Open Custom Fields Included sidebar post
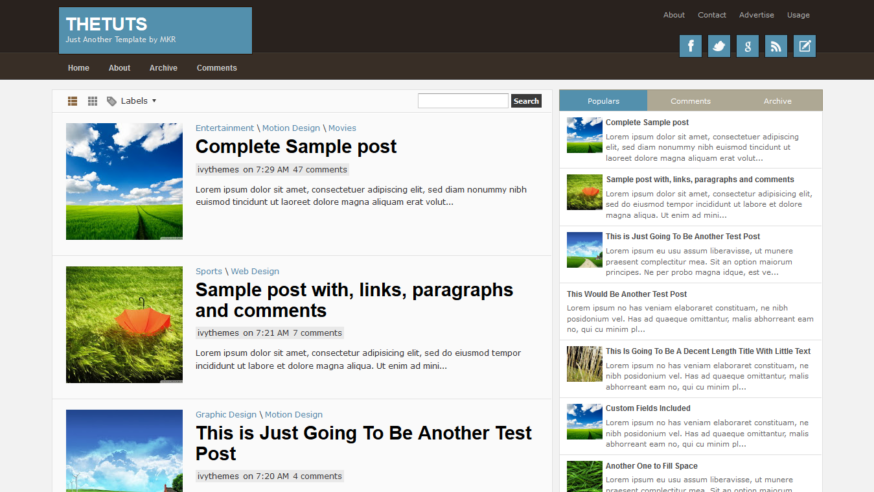Image resolution: width=874 pixels, height=492 pixels. pos(648,408)
